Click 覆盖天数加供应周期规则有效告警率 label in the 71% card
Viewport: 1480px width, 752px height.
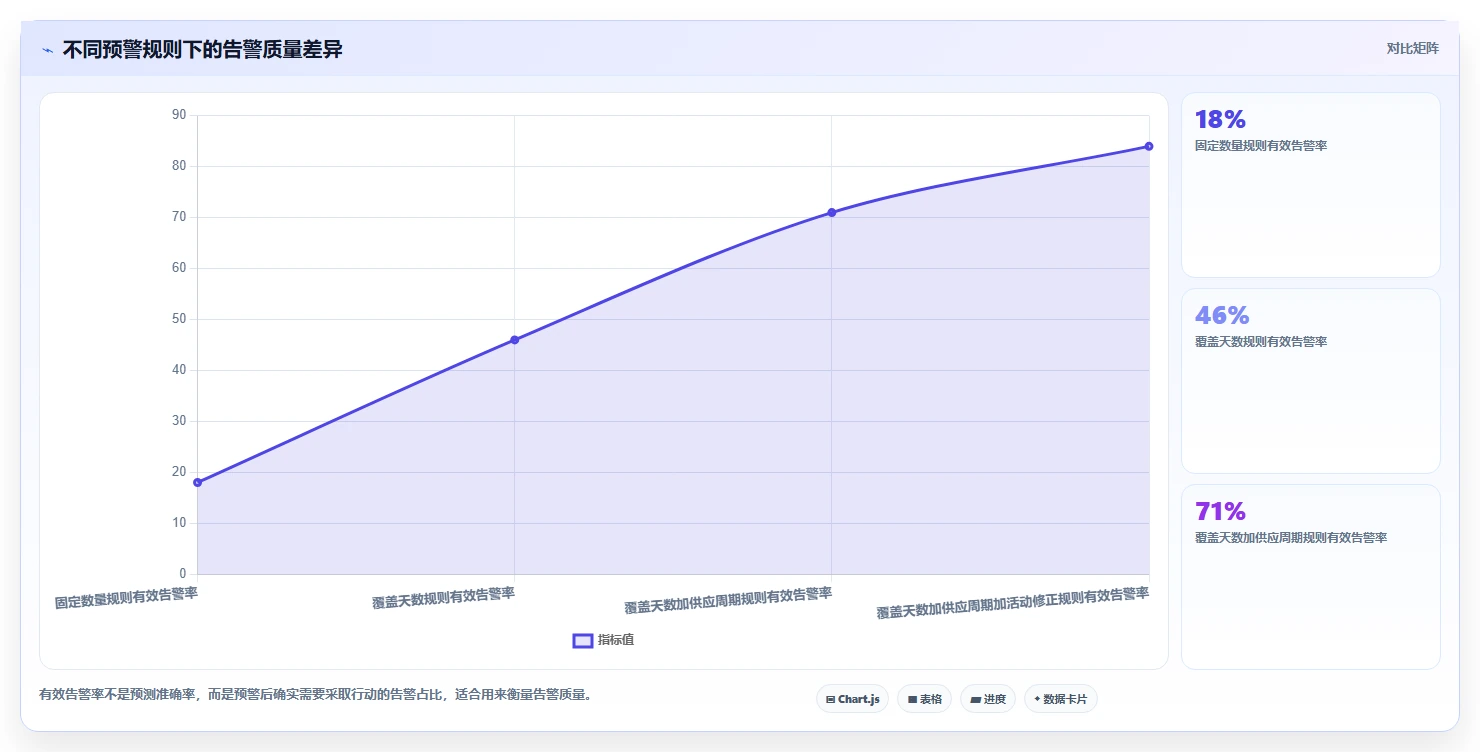[1291, 538]
